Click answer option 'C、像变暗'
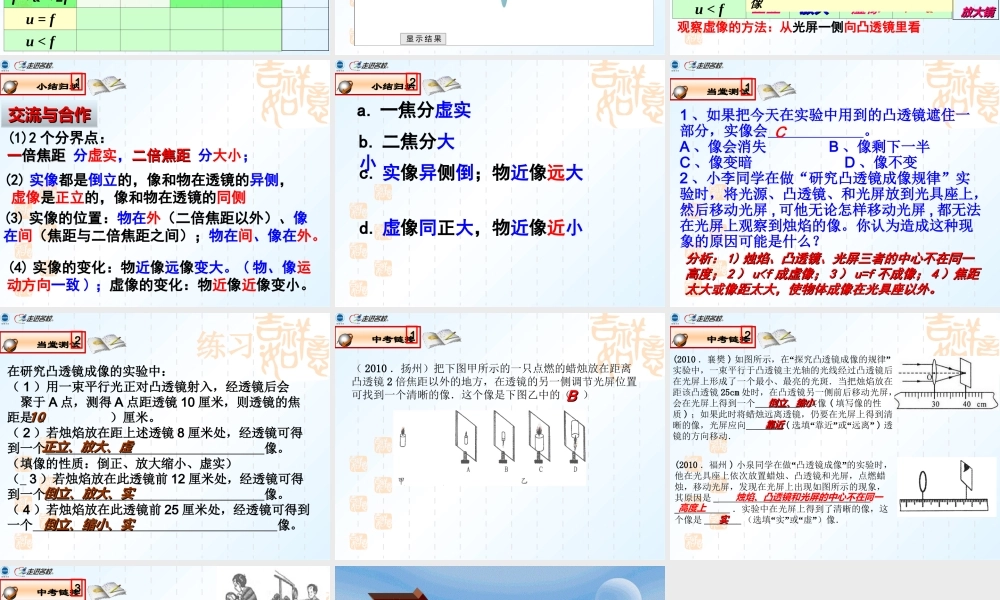Screen dimensions: 1000x600 pos(716,163)
